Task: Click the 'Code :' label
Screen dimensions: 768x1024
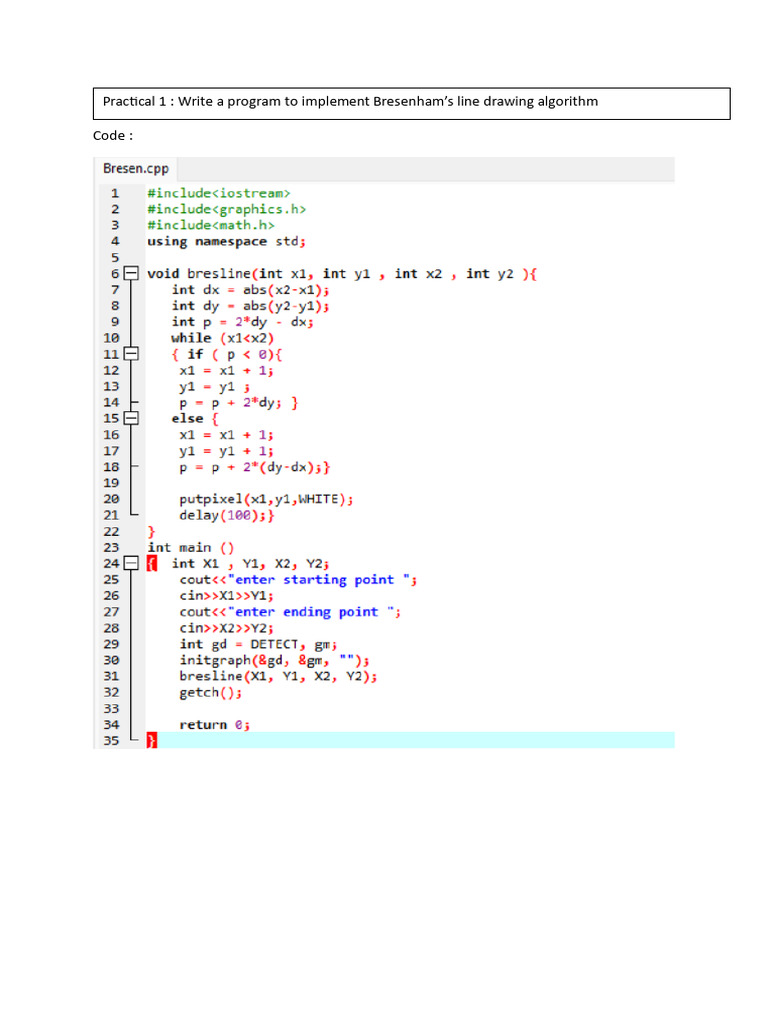Action: click(x=113, y=136)
